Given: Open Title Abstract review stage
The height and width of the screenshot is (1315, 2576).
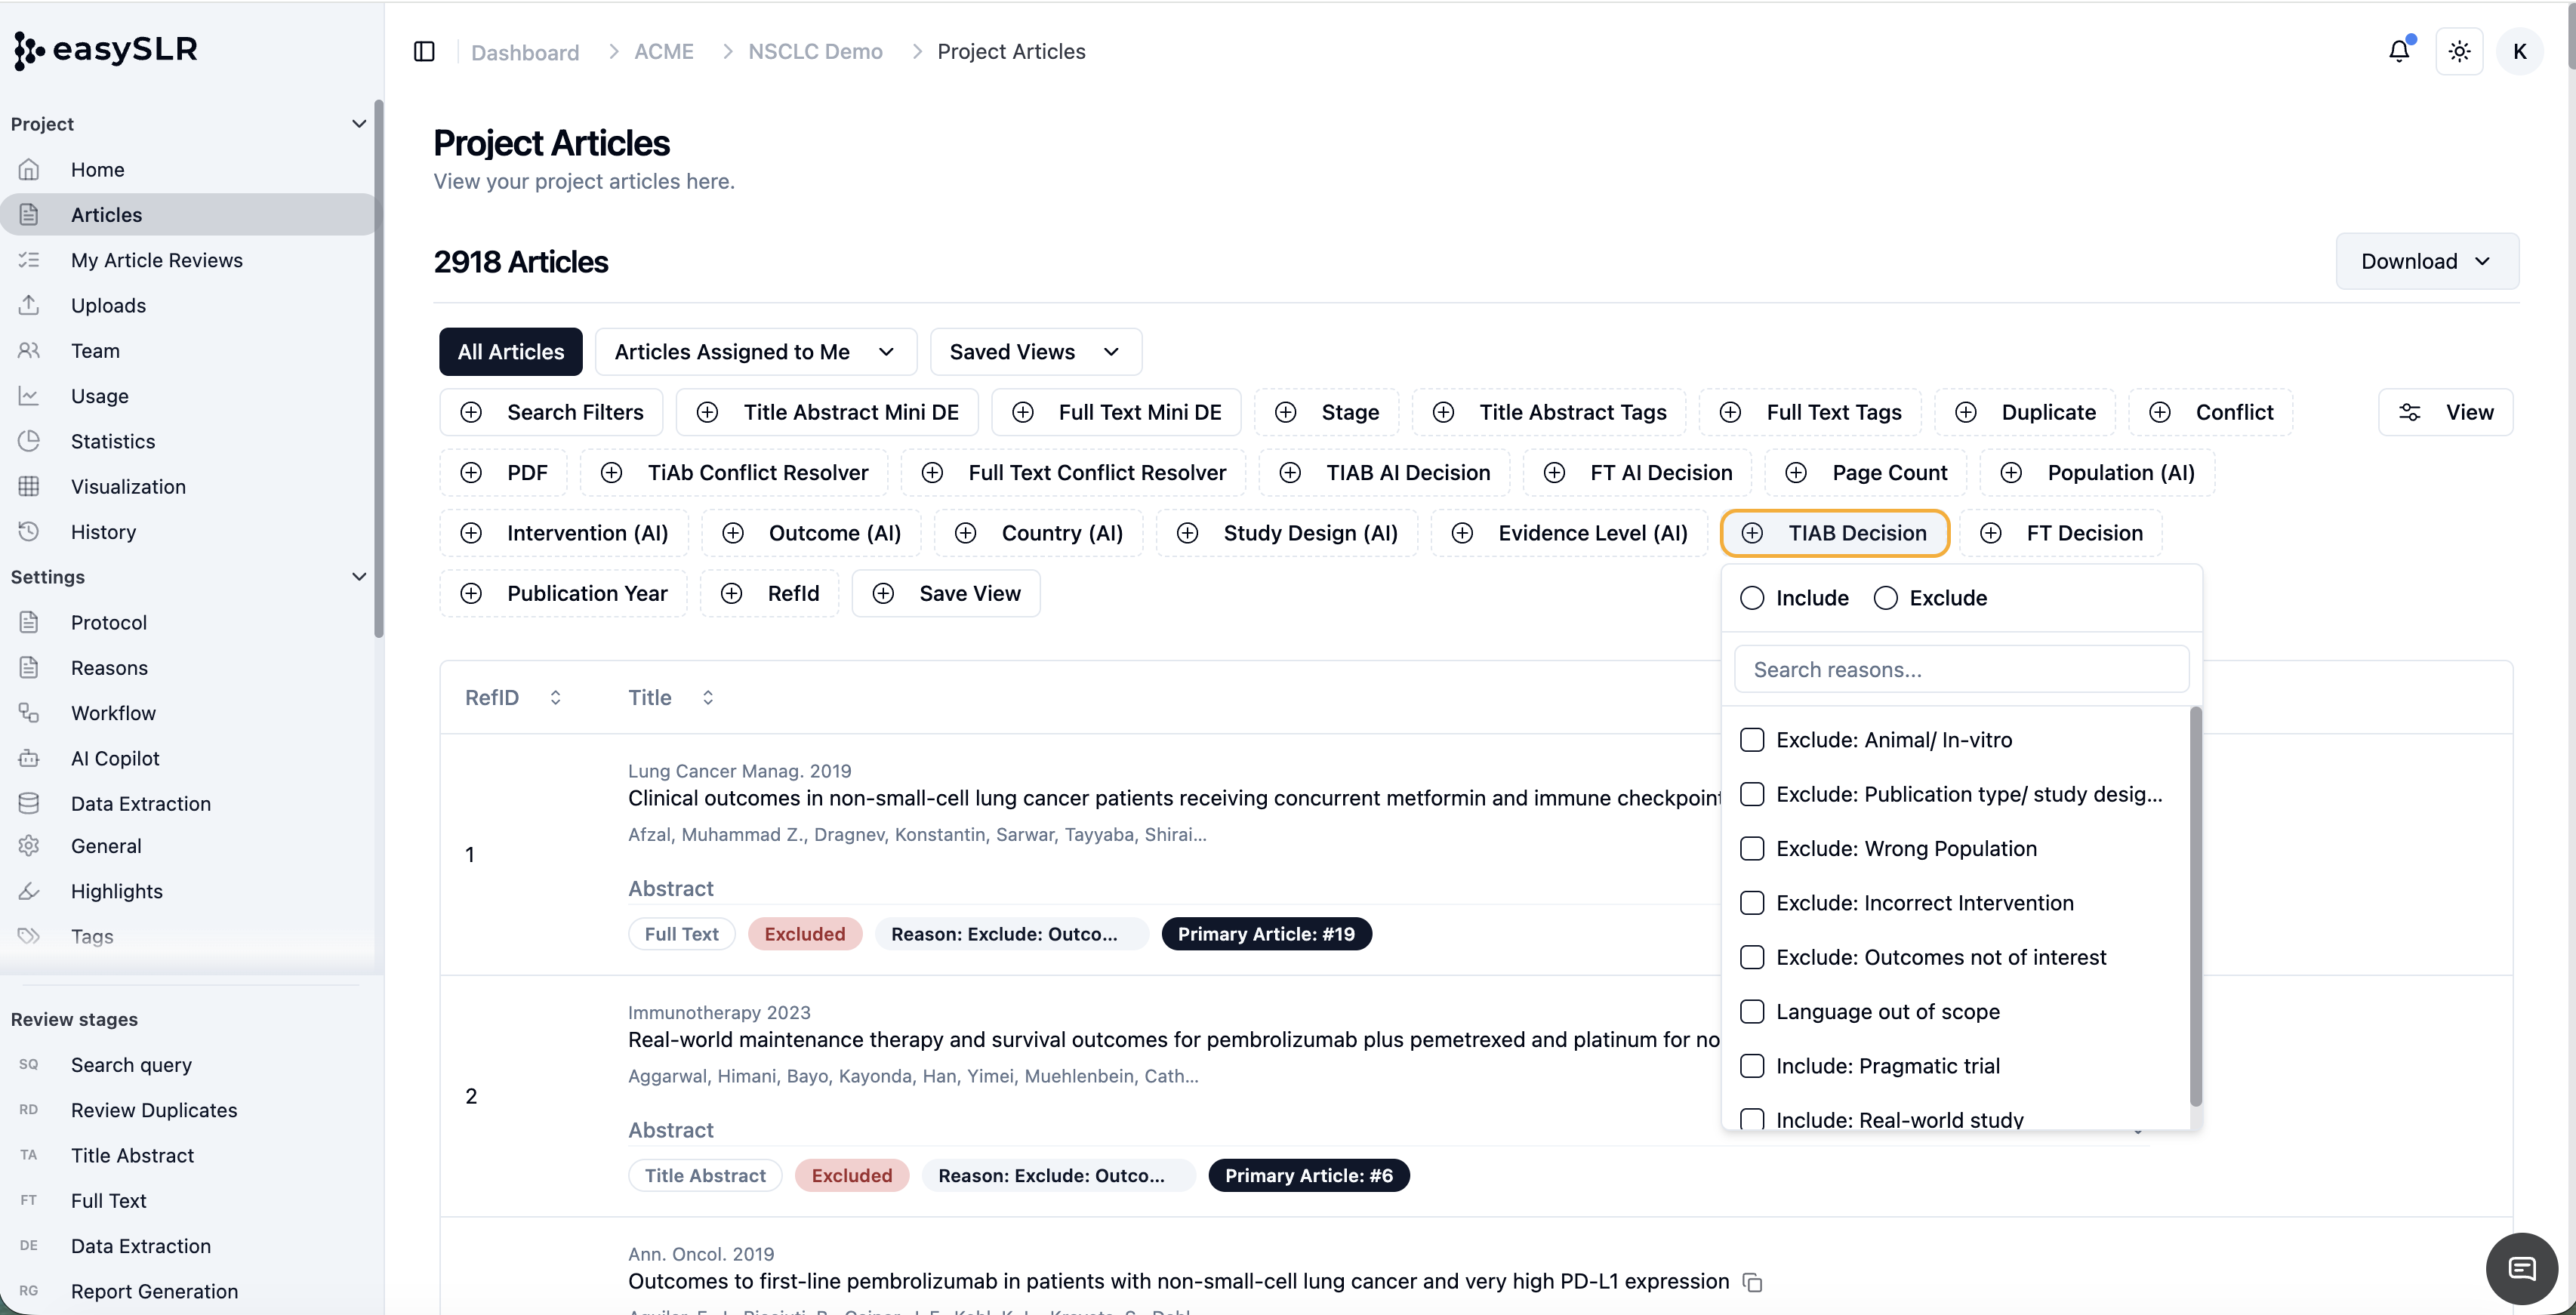Looking at the screenshot, I should tap(132, 1155).
